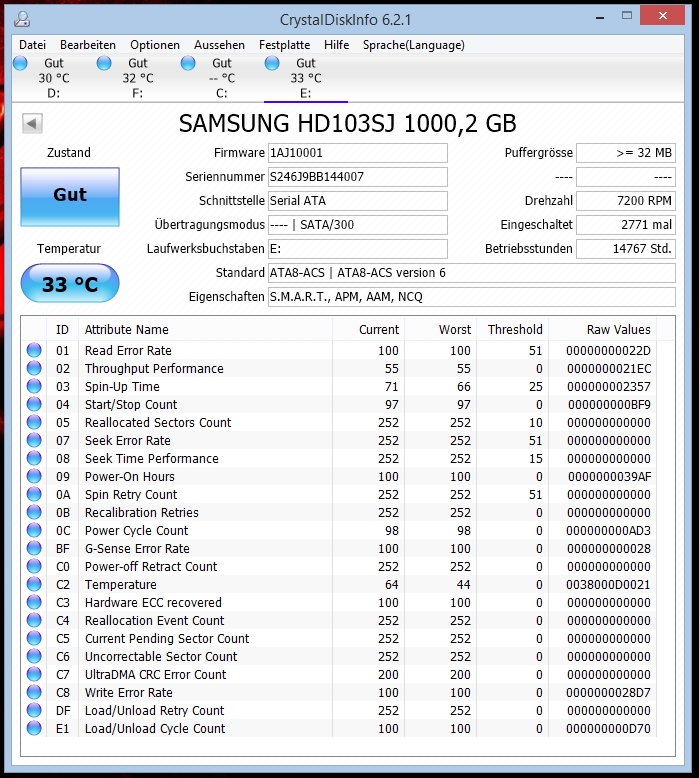Click status orb of Start/Stop Count row
Screen dimensions: 699x778
tap(34, 404)
